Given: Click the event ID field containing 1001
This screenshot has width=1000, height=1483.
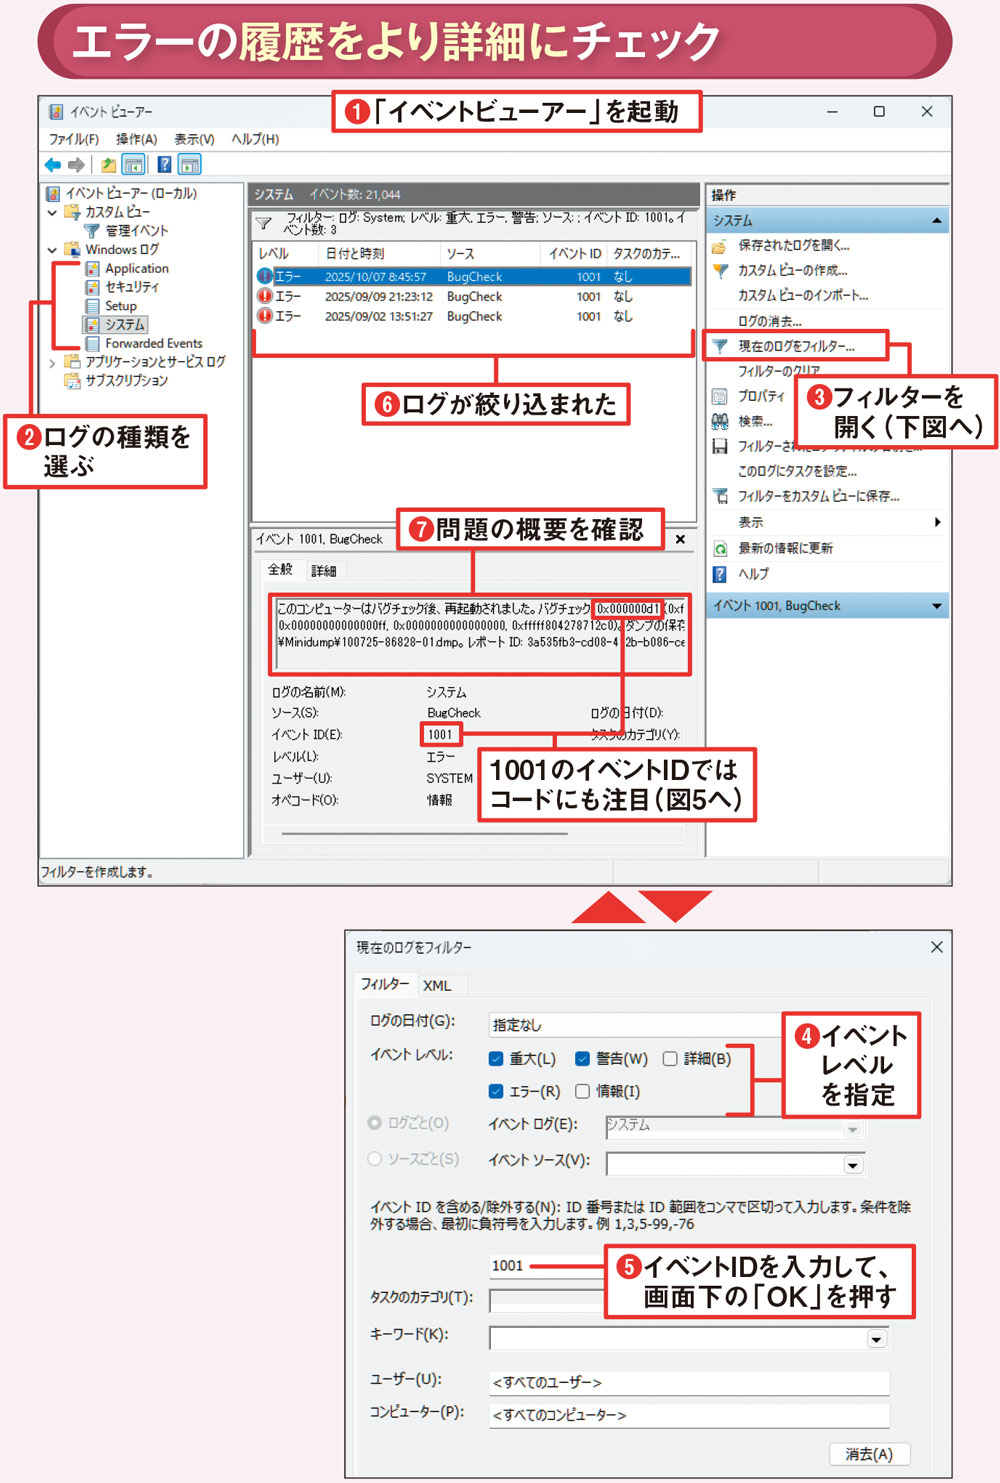Looking at the screenshot, I should tap(547, 1265).
